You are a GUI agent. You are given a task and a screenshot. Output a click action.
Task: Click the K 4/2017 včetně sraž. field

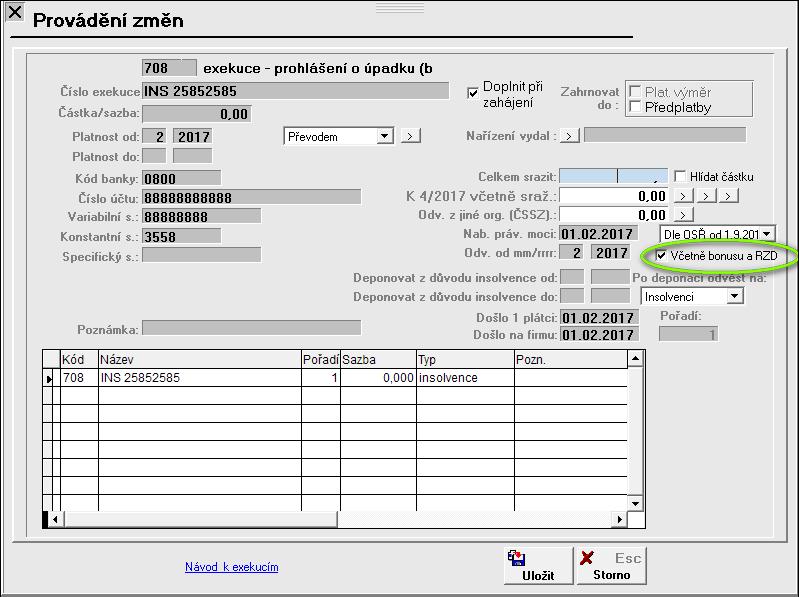click(614, 196)
